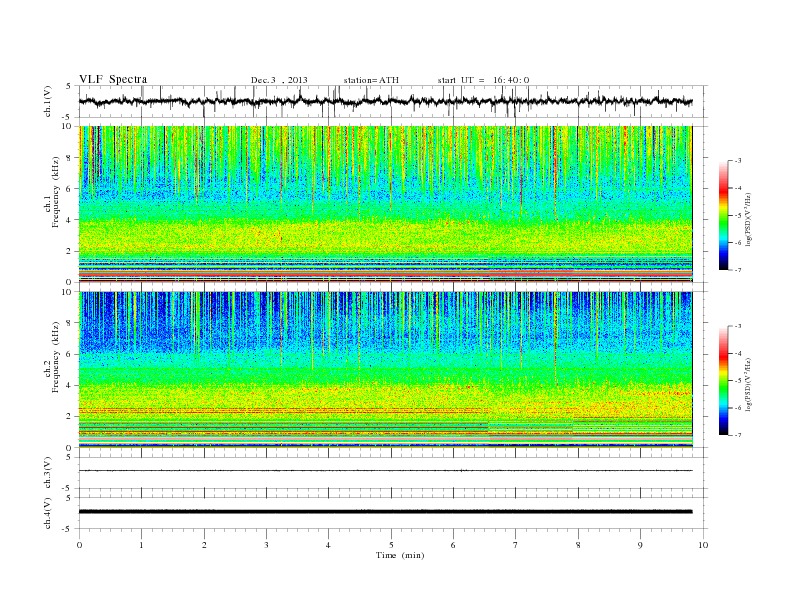Select the "start UT = 16:40:0" header text
The height and width of the screenshot is (612, 792).
pos(483,80)
